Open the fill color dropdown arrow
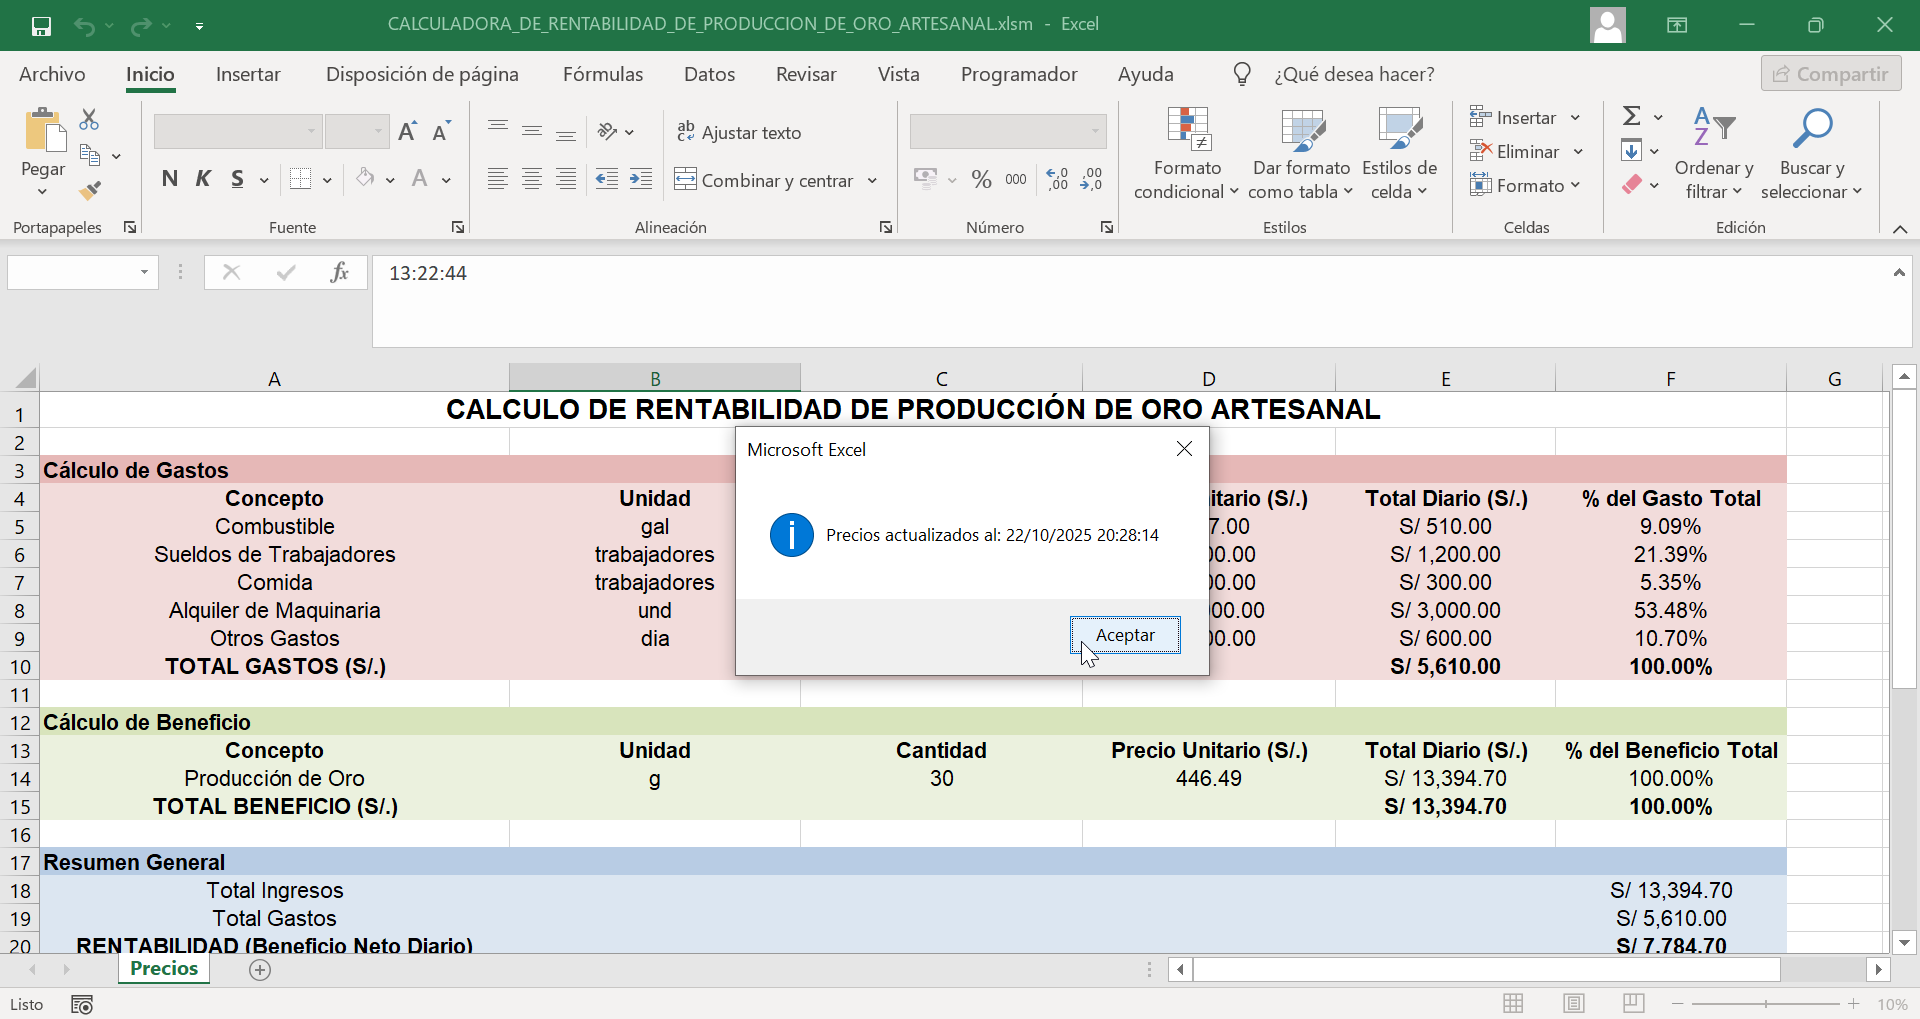This screenshot has width=1920, height=1019. (x=390, y=180)
